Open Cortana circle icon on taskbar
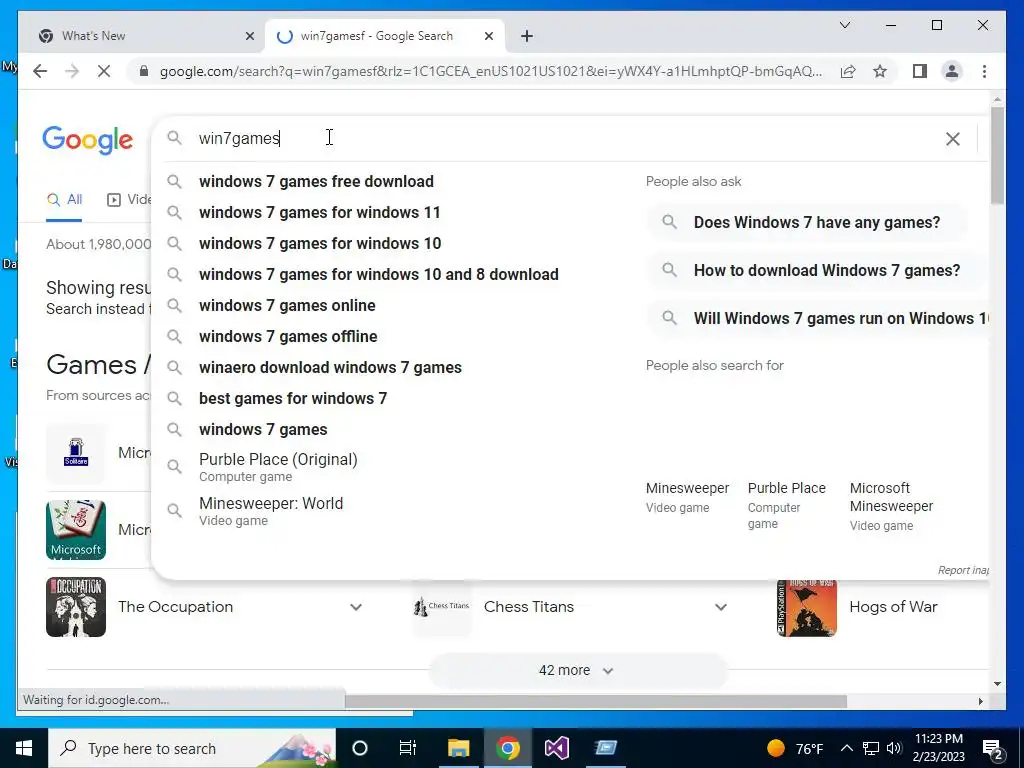This screenshot has height=768, width=1024. [360, 748]
